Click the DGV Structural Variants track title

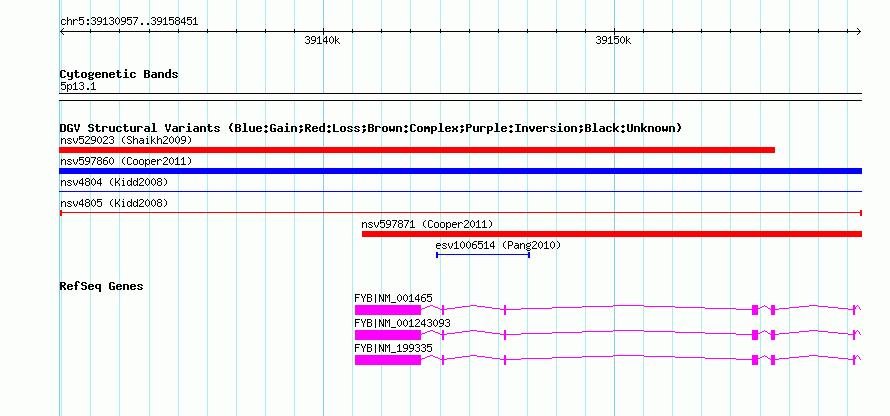pos(371,128)
